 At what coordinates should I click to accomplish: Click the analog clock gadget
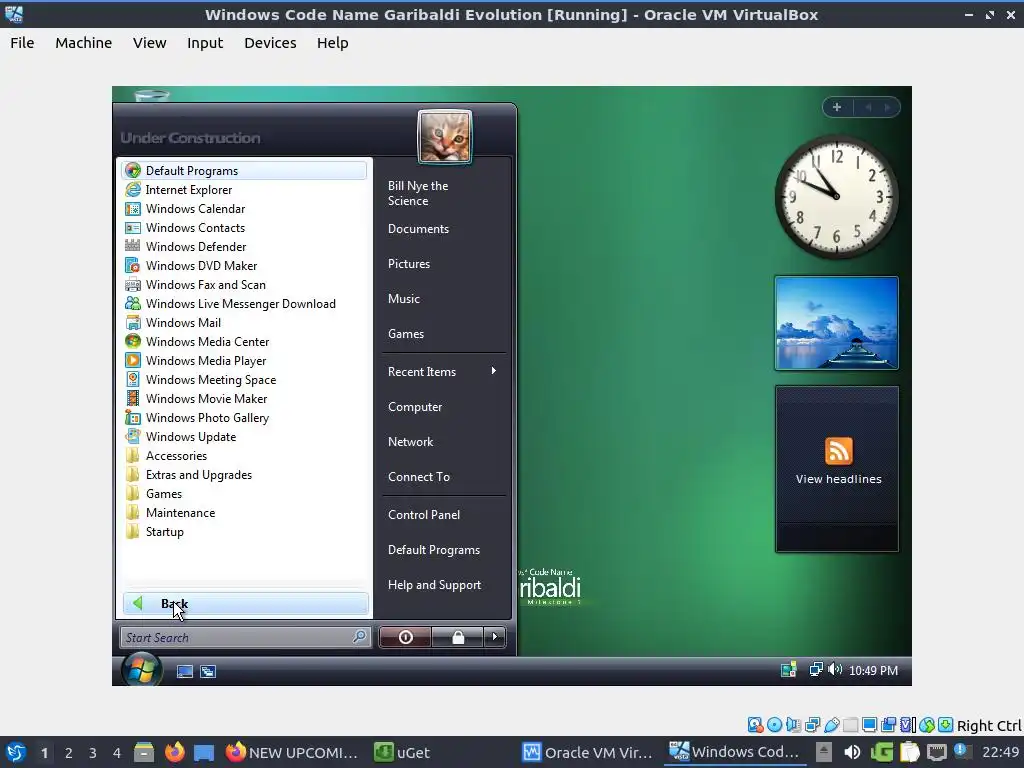[836, 196]
